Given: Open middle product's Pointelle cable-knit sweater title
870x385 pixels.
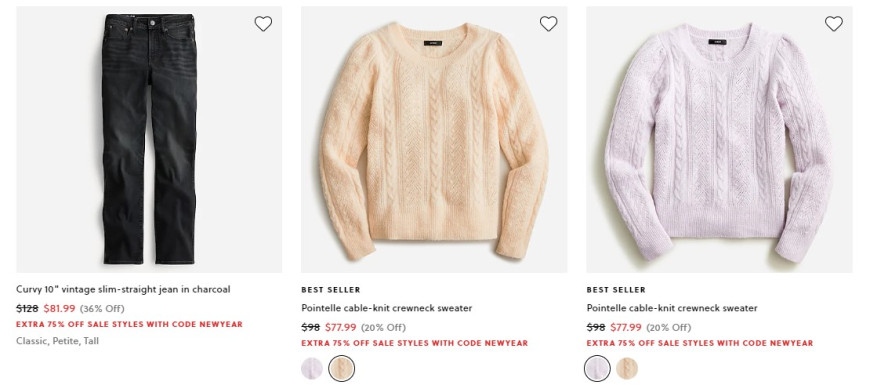Looking at the screenshot, I should click(387, 308).
